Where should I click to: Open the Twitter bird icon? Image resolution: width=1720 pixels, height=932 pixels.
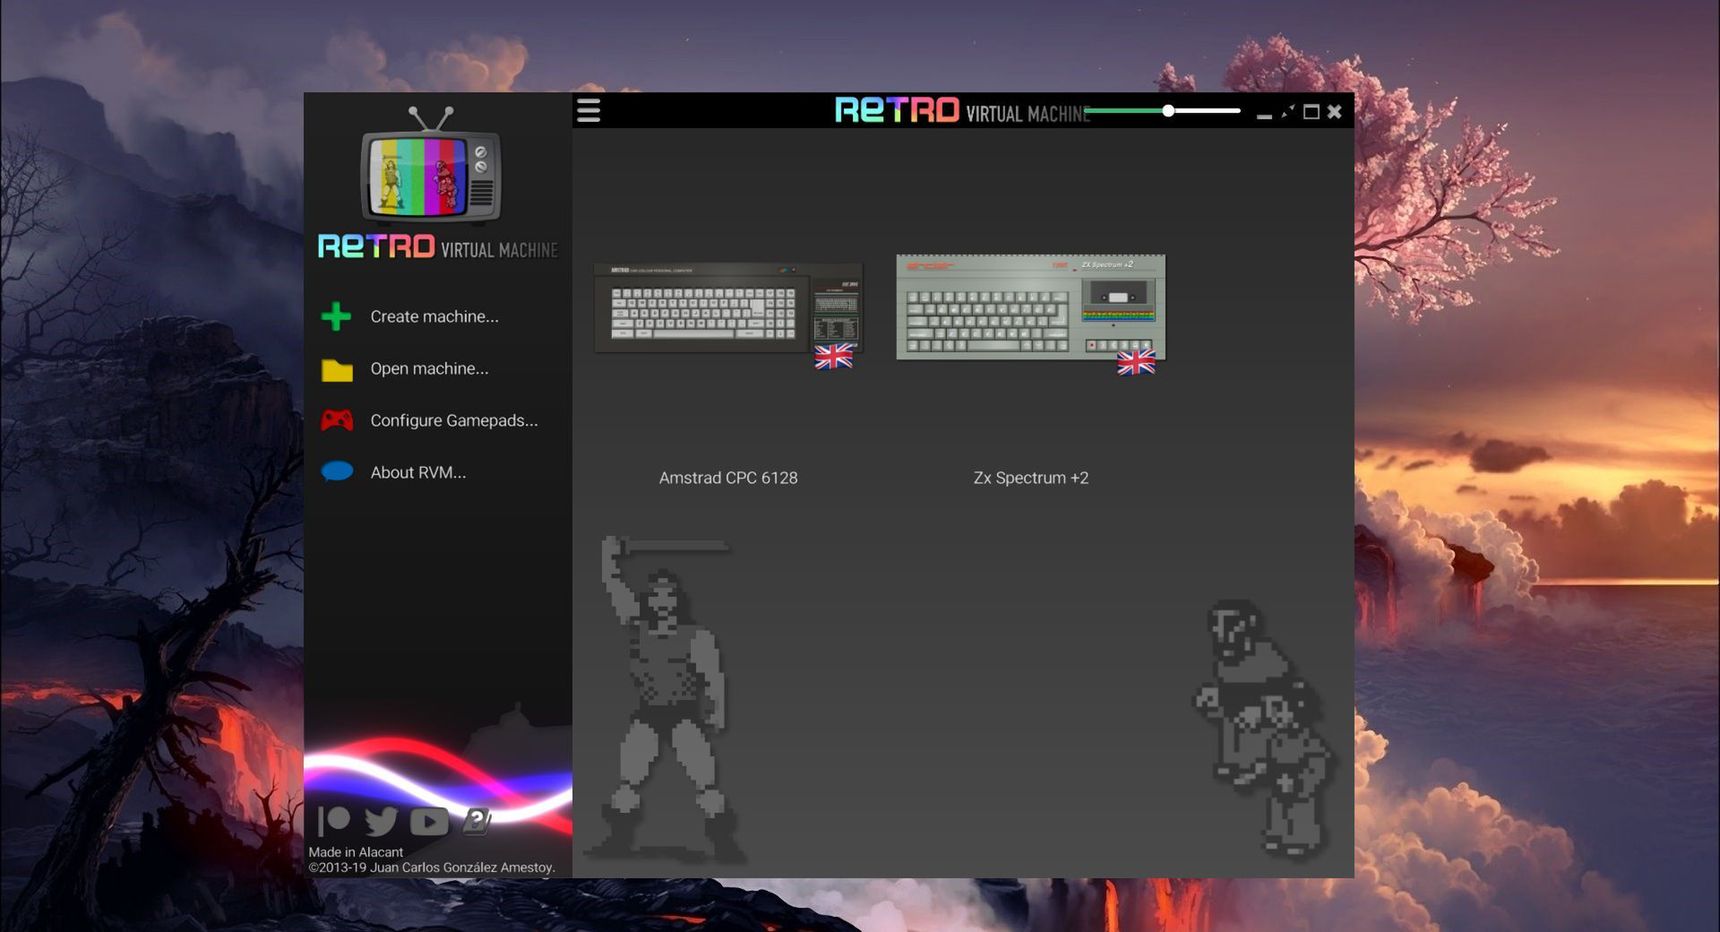click(381, 821)
